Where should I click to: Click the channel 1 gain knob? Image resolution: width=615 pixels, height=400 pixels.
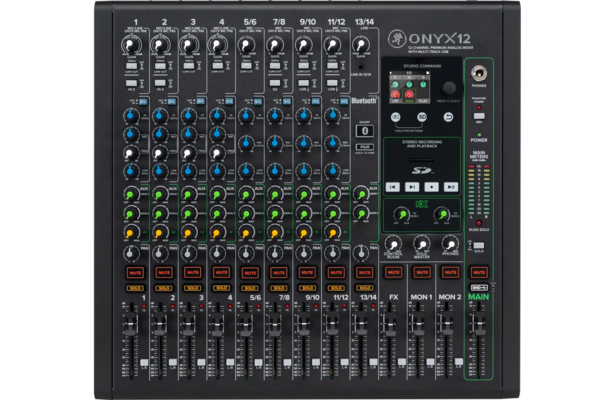tap(131, 44)
